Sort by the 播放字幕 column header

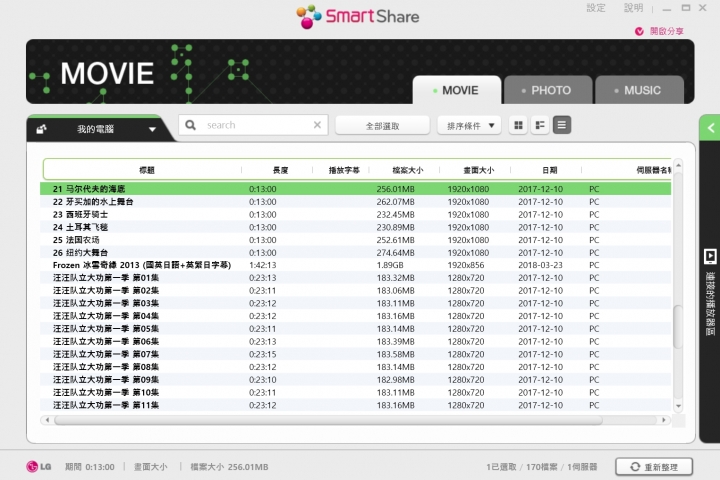coord(344,170)
